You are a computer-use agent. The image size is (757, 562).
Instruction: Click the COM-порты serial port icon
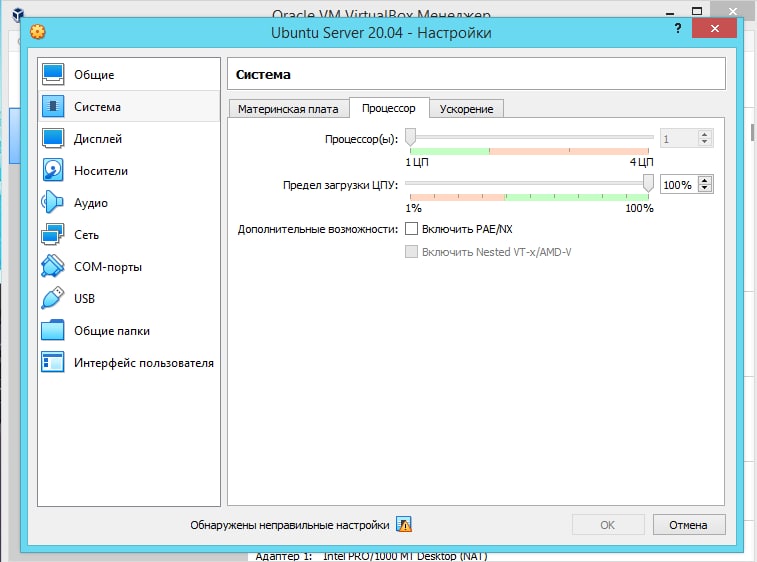coord(53,266)
